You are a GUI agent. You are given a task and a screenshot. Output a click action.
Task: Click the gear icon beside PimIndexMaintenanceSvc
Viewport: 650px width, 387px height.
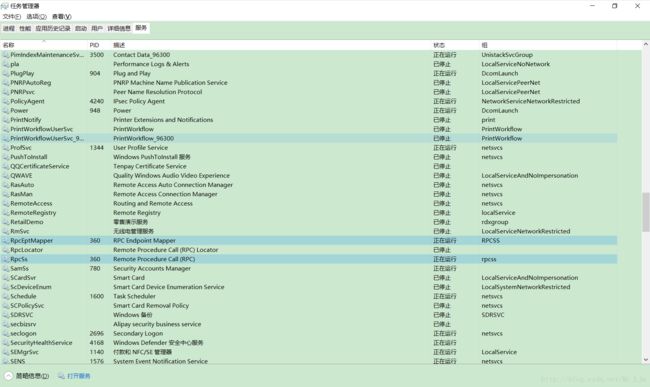click(5, 55)
